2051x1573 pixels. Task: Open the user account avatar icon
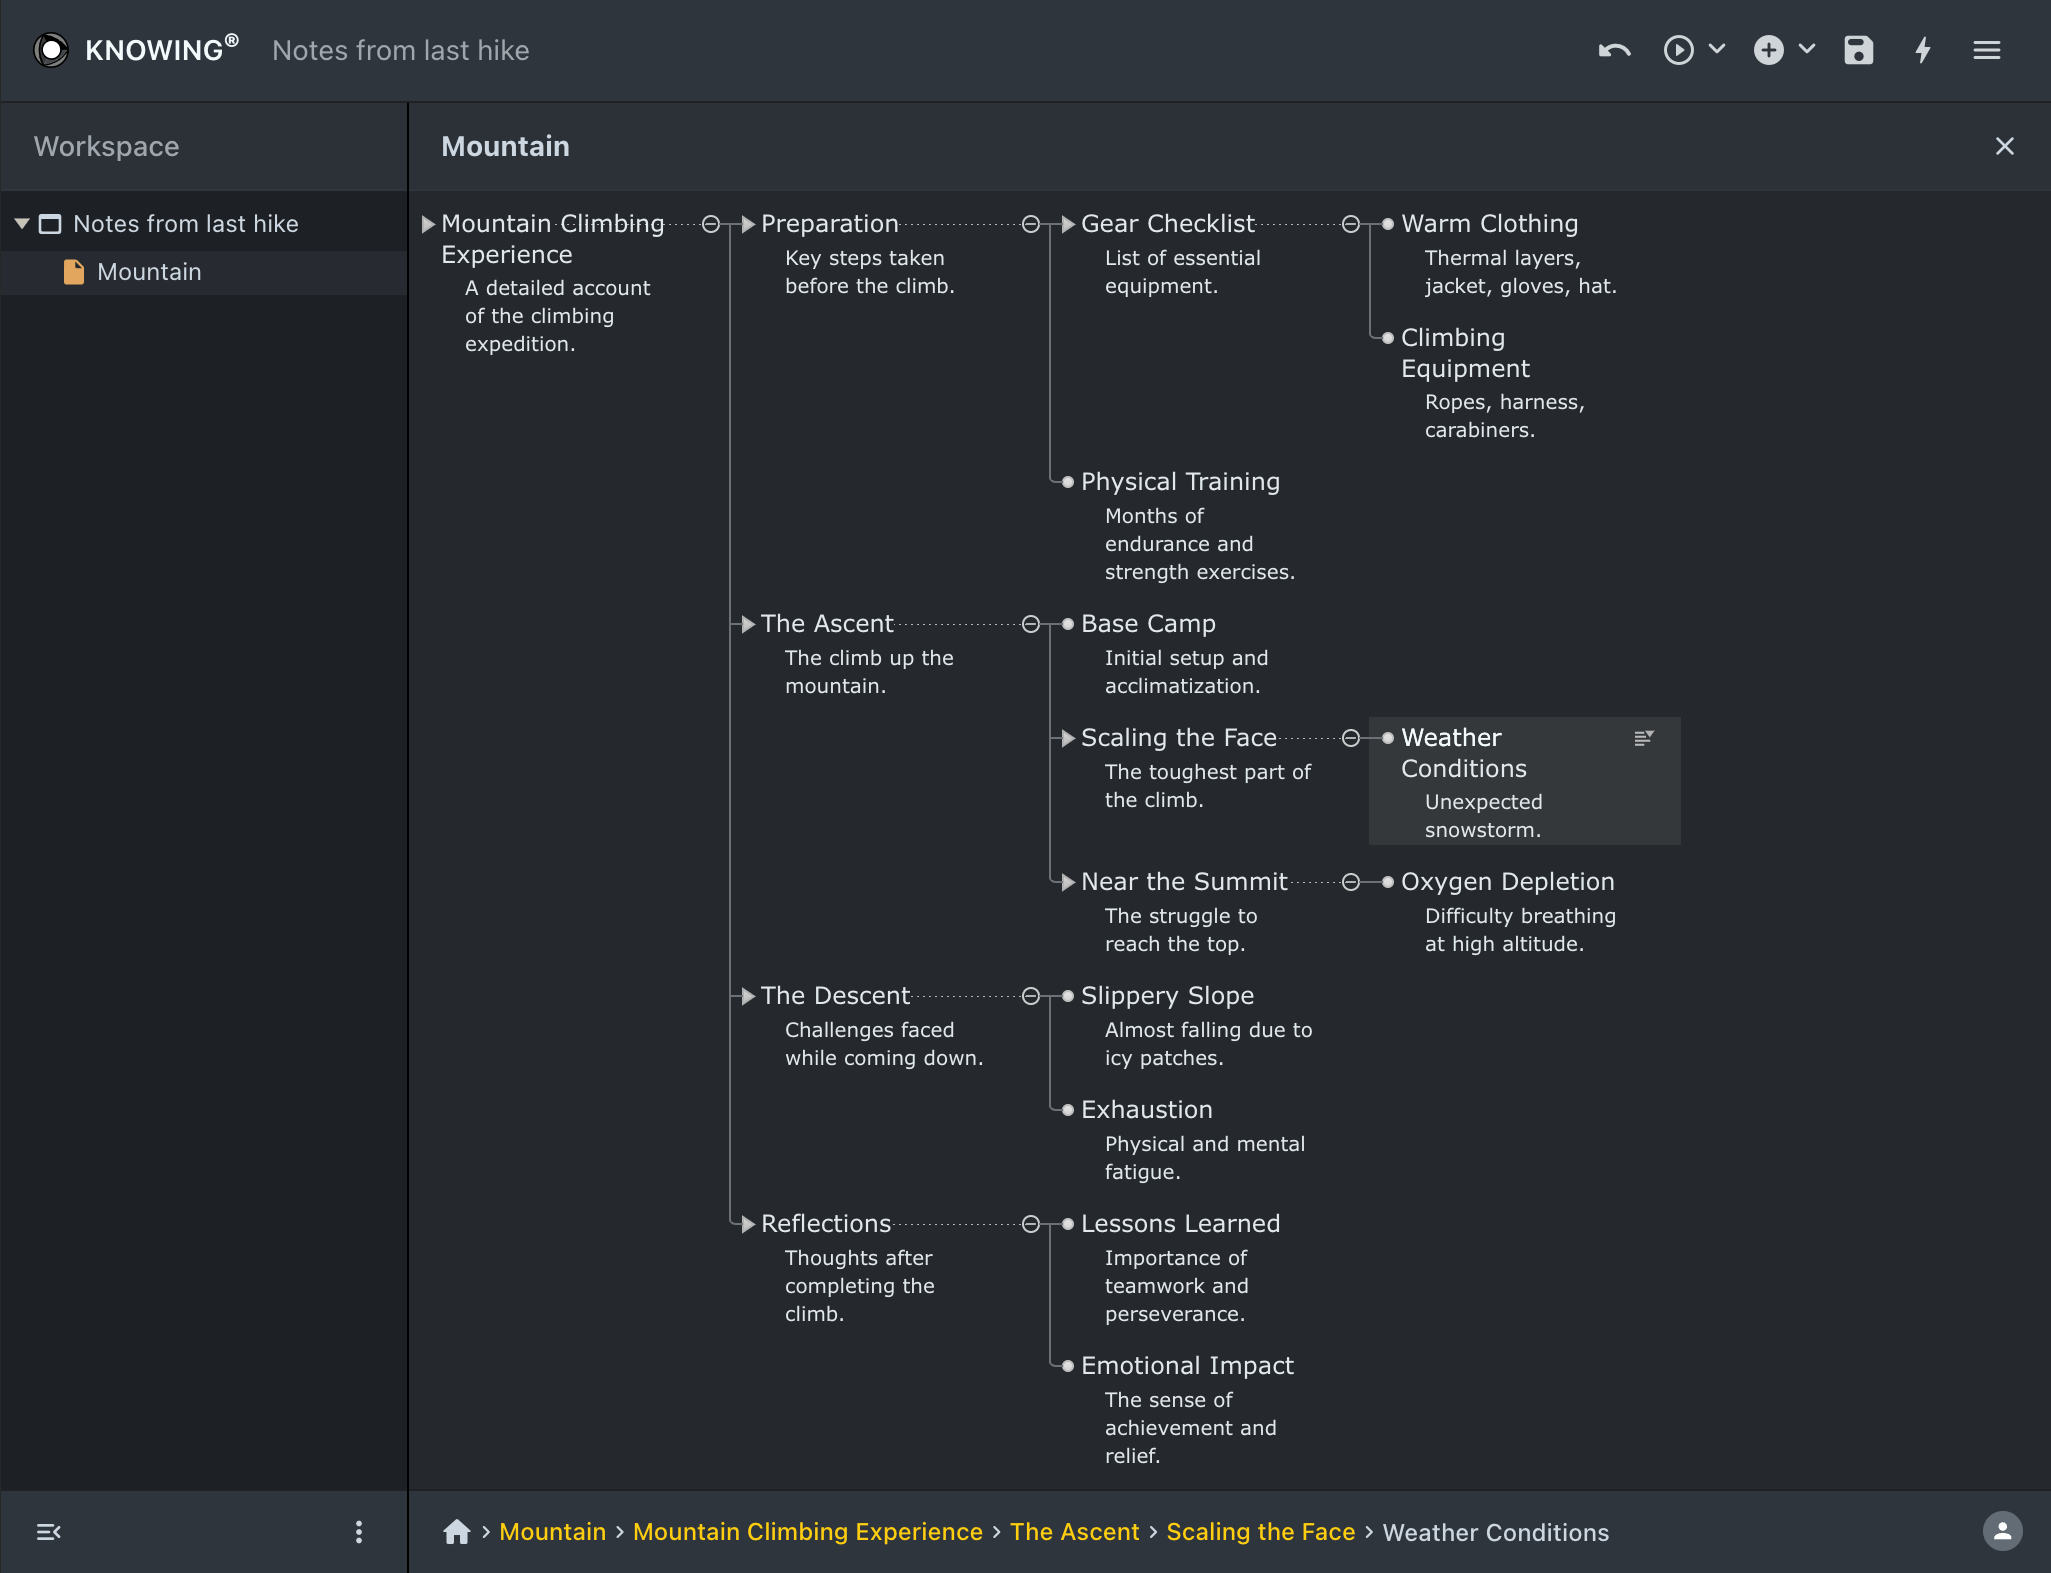(x=2002, y=1531)
